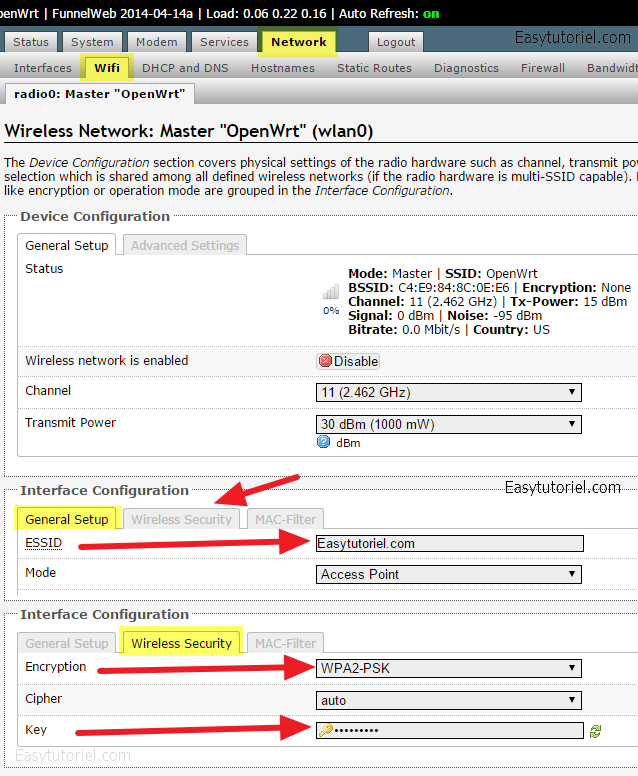This screenshot has height=776, width=638.
Task: Click the signal strength icon showing 0%
Action: tap(331, 292)
